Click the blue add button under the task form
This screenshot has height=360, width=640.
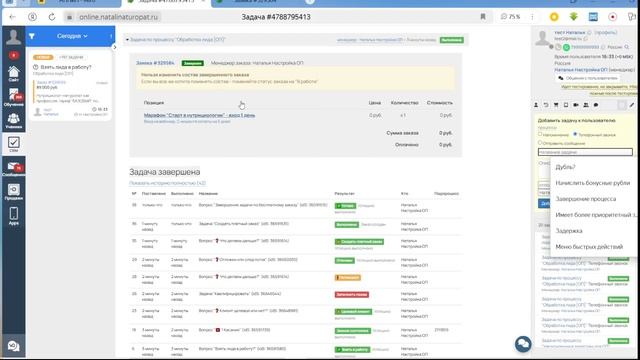click(x=544, y=203)
